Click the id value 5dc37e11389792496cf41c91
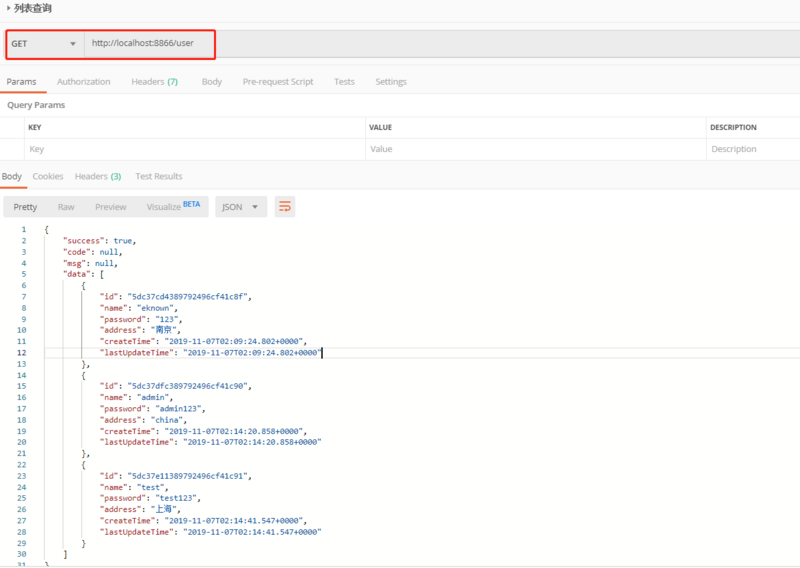 pyautogui.click(x=187, y=476)
